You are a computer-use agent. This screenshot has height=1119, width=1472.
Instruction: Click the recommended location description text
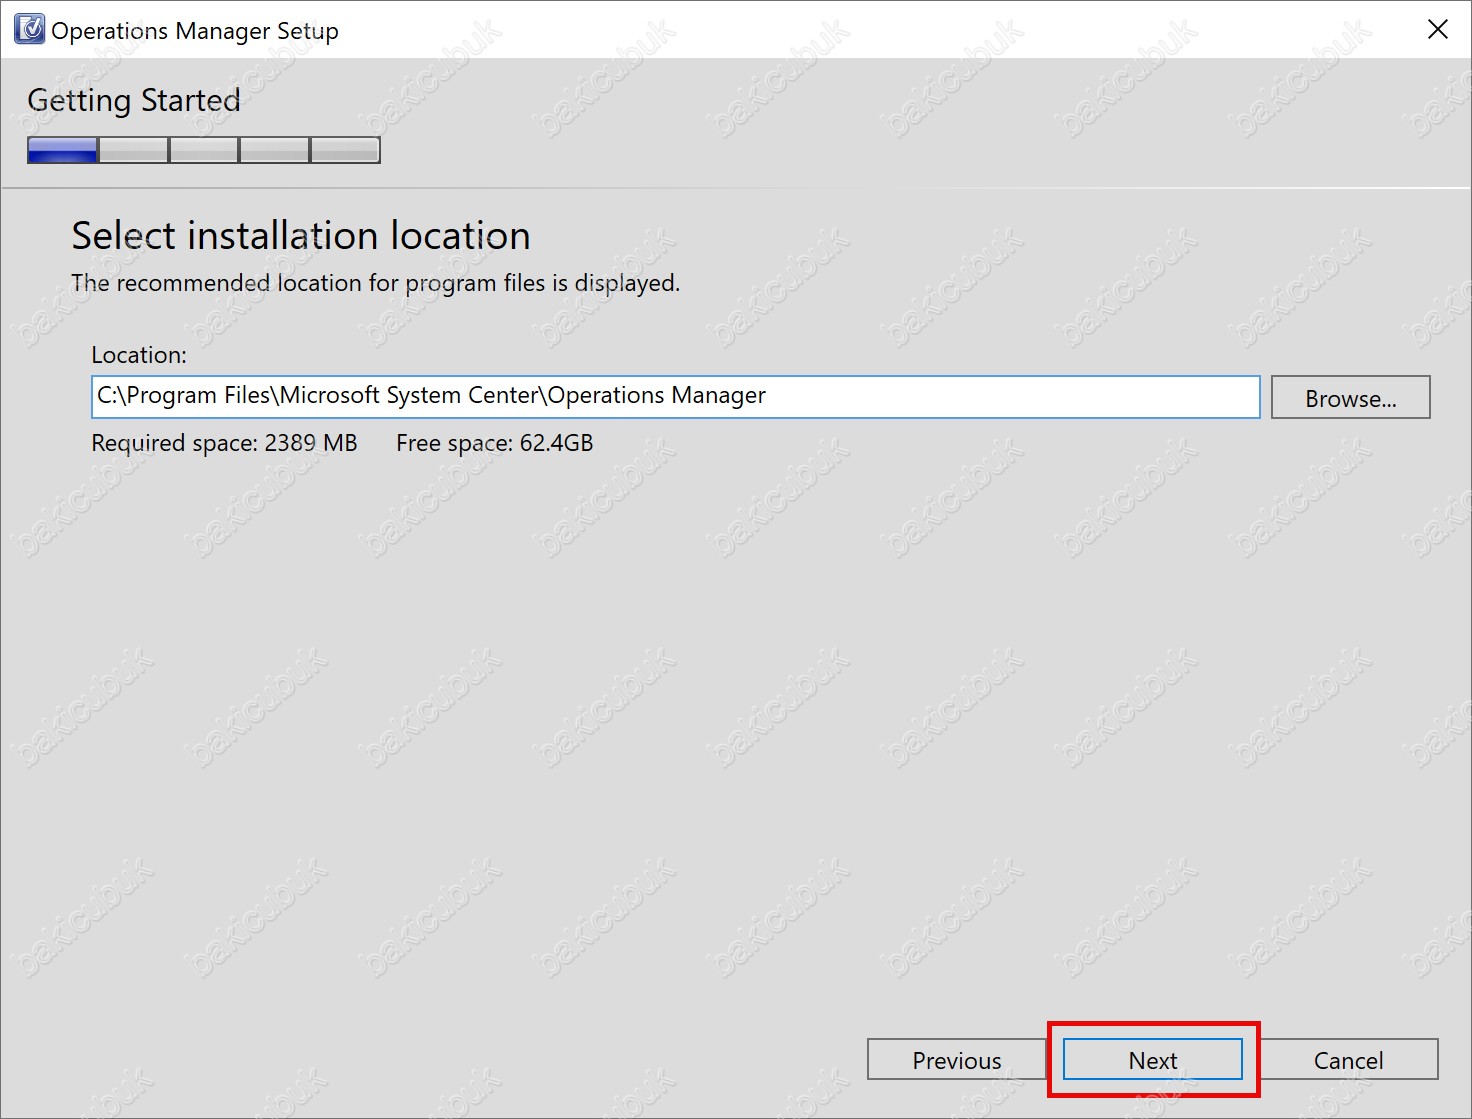(375, 283)
